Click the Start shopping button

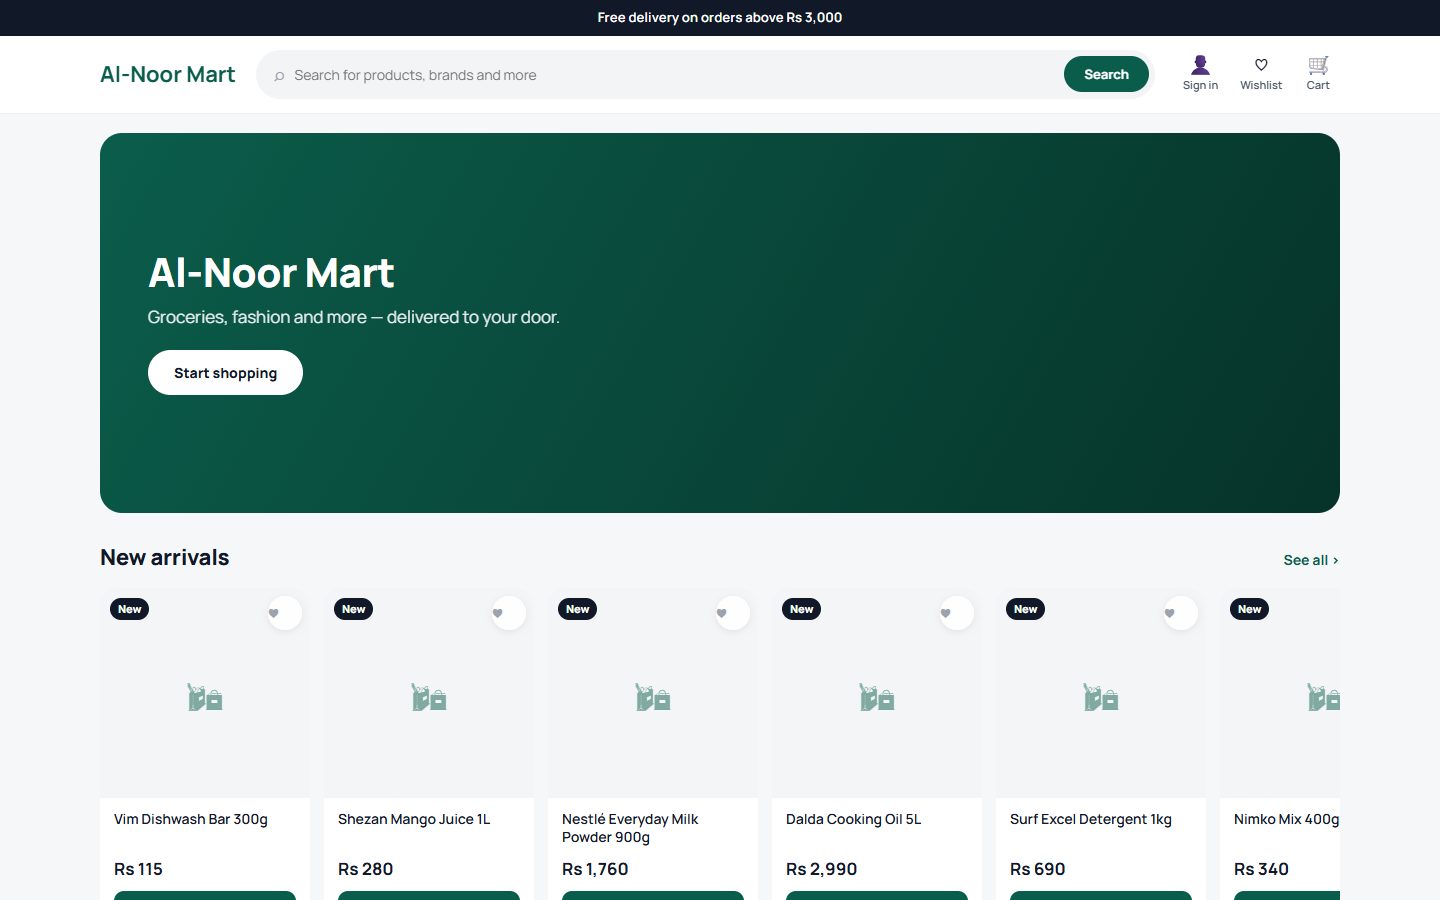225,373
